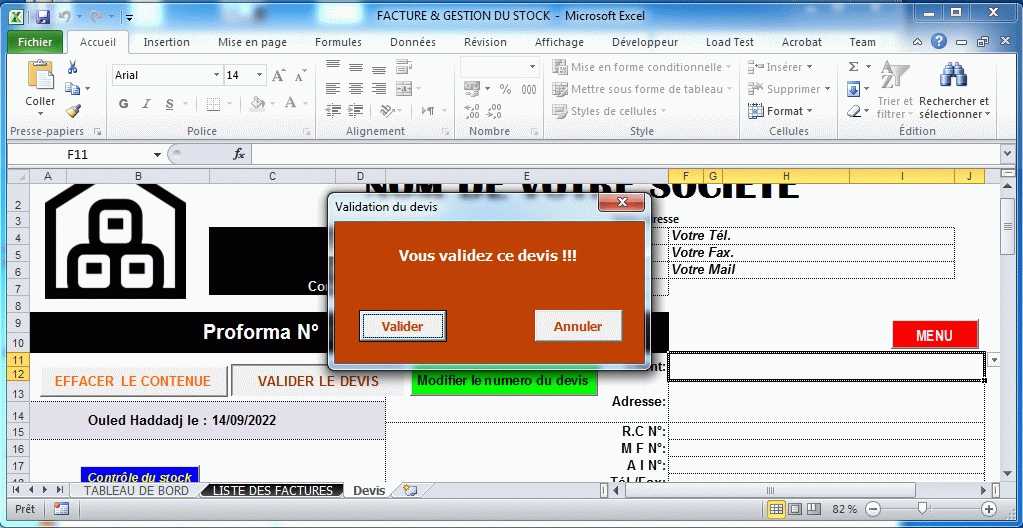Decrease font size with the small A icon
The width and height of the screenshot is (1023, 528).
pyautogui.click(x=299, y=76)
